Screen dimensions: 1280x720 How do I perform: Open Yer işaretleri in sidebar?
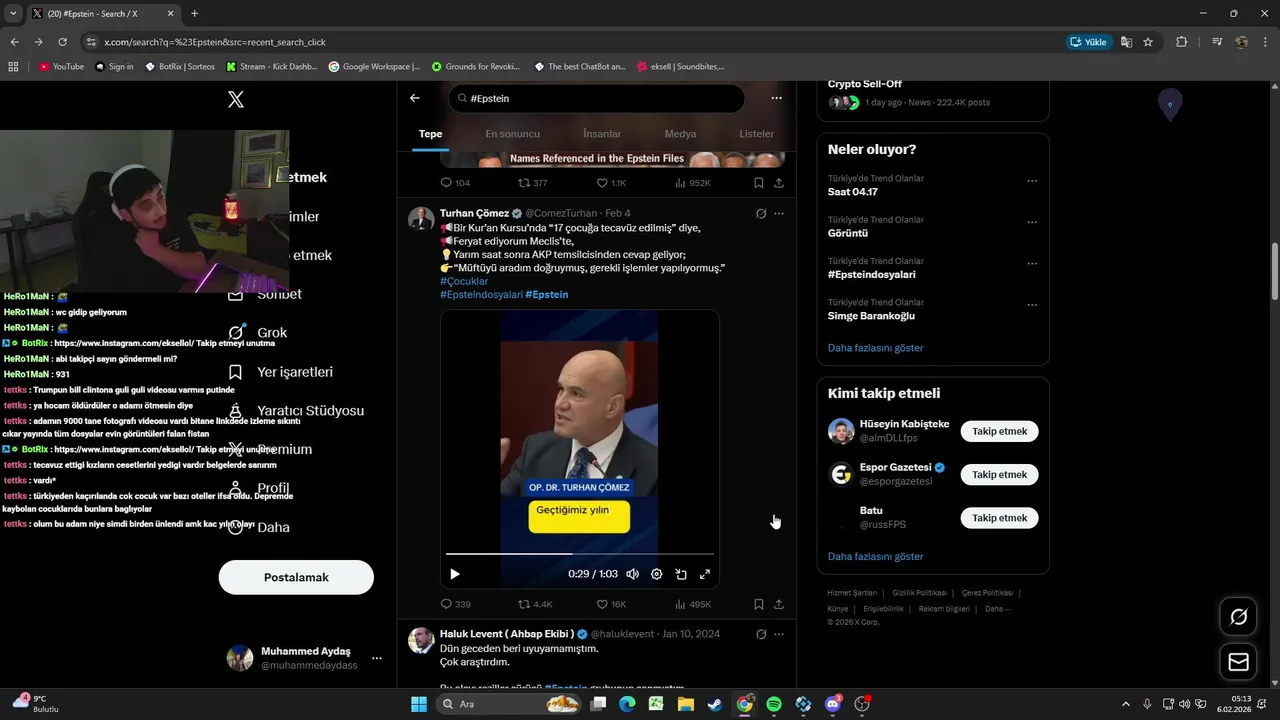click(281, 372)
